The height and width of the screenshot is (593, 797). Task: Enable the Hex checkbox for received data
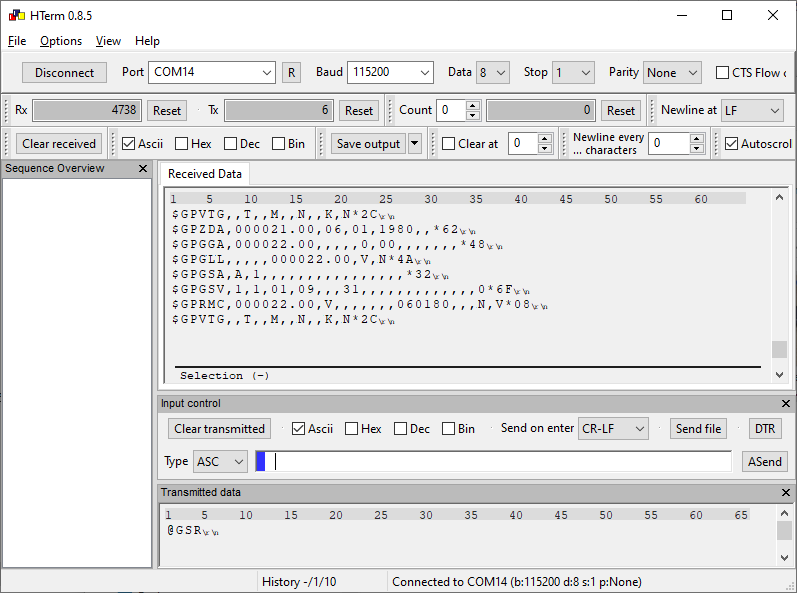(x=182, y=144)
